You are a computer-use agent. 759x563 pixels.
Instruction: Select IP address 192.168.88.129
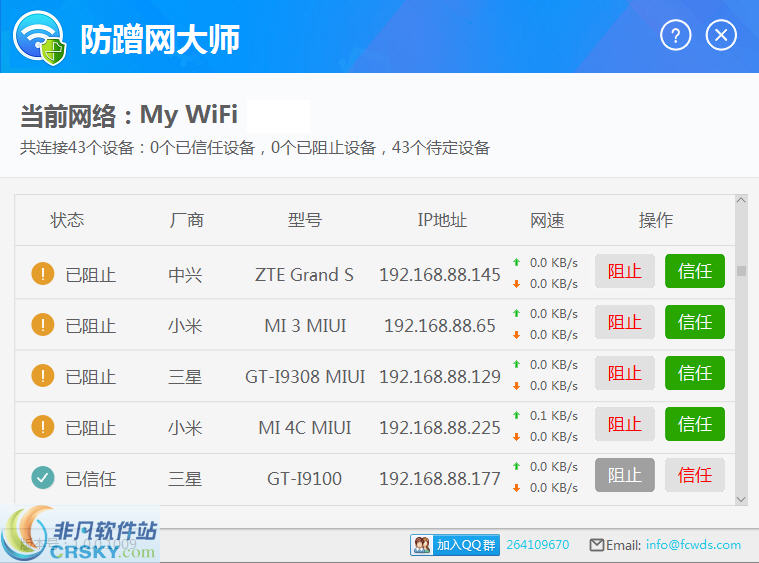(440, 377)
